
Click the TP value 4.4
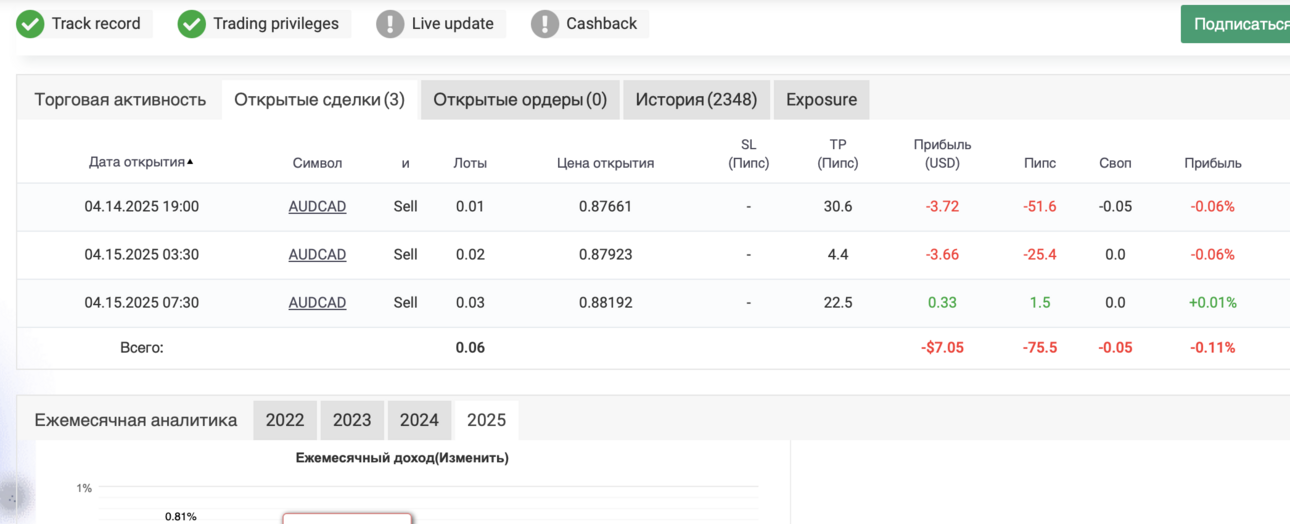coord(838,255)
